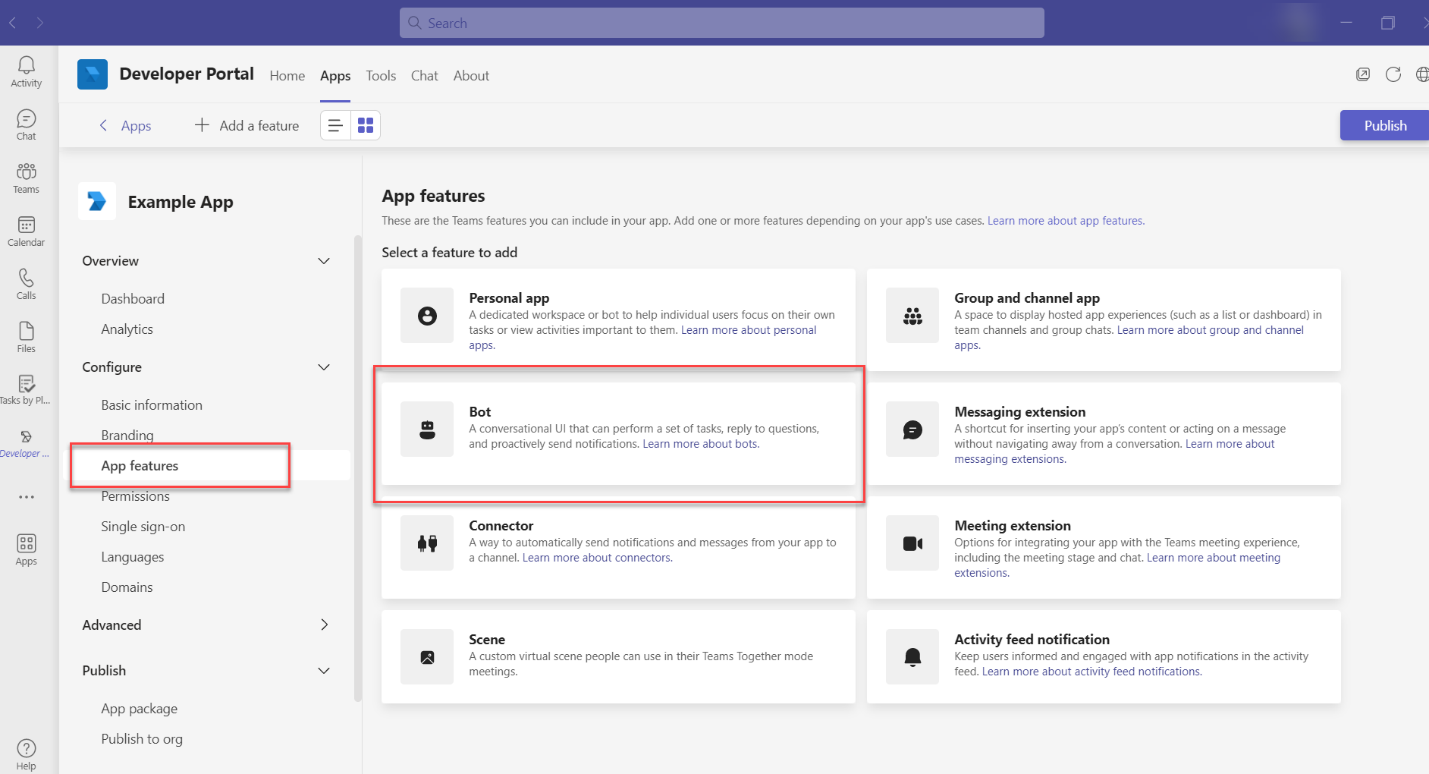
Task: Open Help icon at rail bottom
Action: click(x=26, y=754)
